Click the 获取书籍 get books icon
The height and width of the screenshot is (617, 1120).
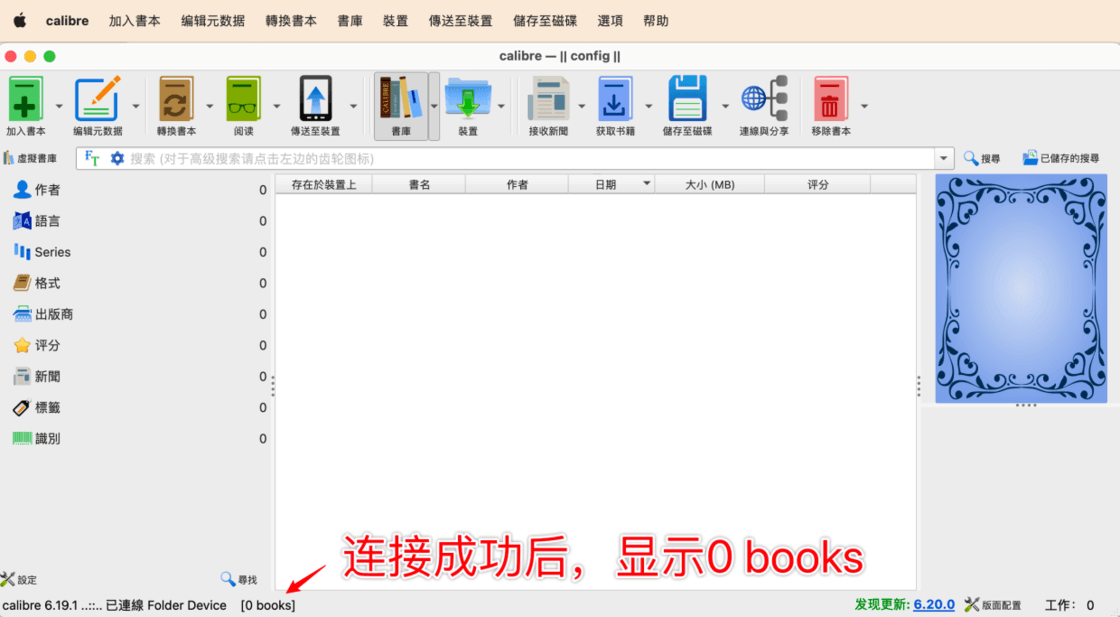pos(615,100)
